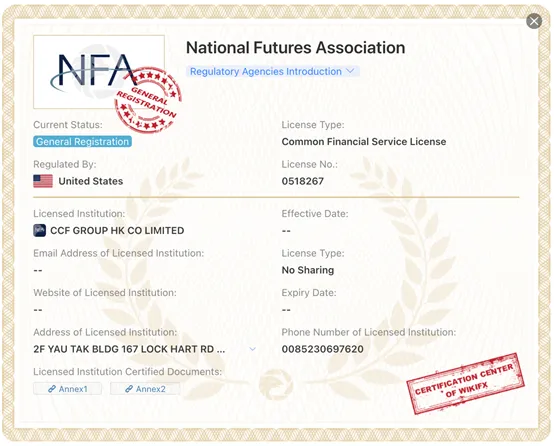Click the General Registration status badge
Screen dimensions: 554x446
[x=83, y=142]
